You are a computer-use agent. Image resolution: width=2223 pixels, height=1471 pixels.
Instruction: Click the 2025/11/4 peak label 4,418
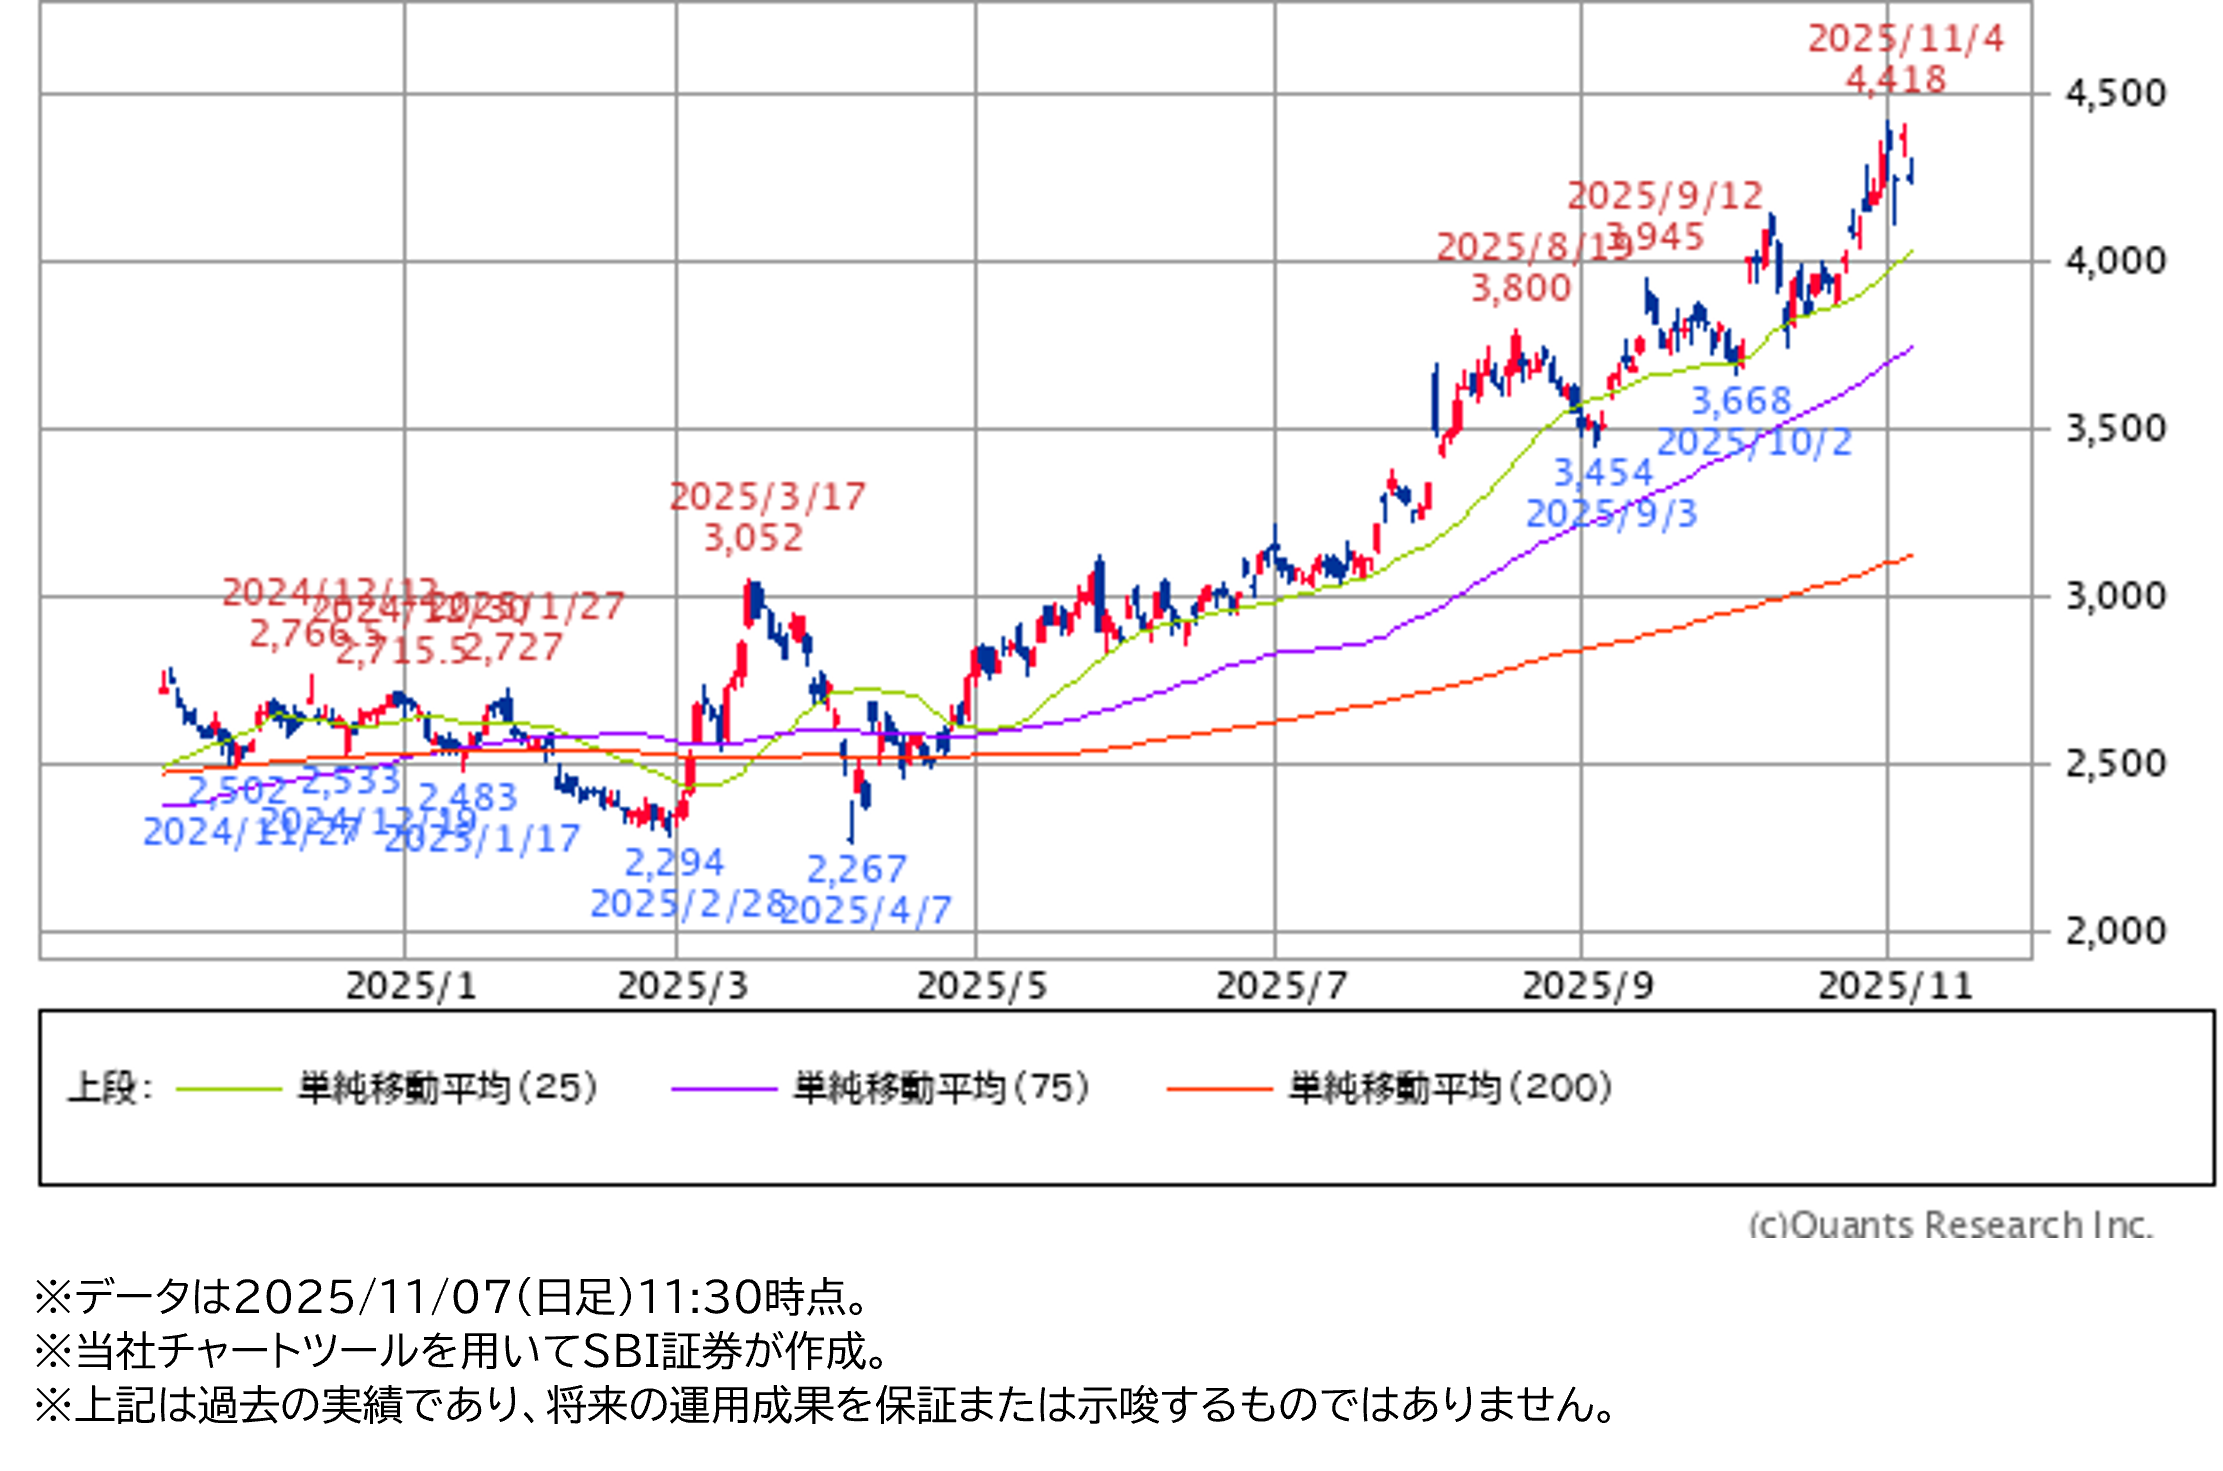pyautogui.click(x=1895, y=80)
